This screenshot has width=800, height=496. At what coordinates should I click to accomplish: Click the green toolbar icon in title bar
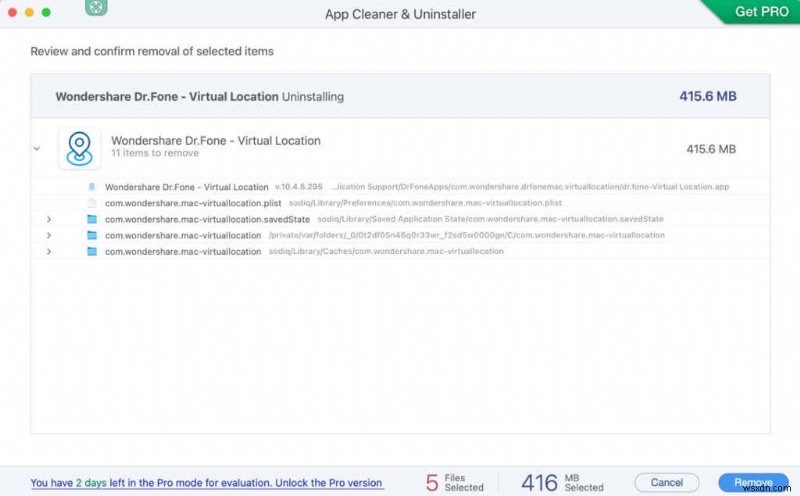point(97,8)
